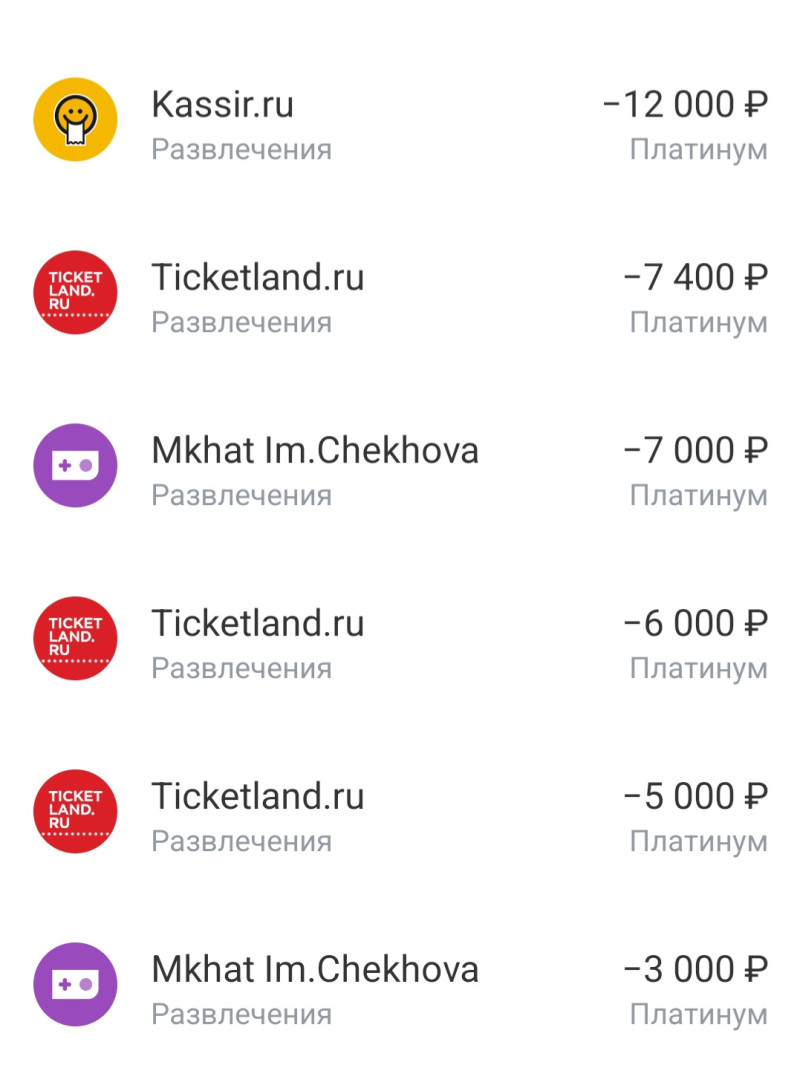The height and width of the screenshot is (1065, 800).
Task: Choose the Ticketland.ru title on the 5 000 ₽ row
Action: [257, 796]
